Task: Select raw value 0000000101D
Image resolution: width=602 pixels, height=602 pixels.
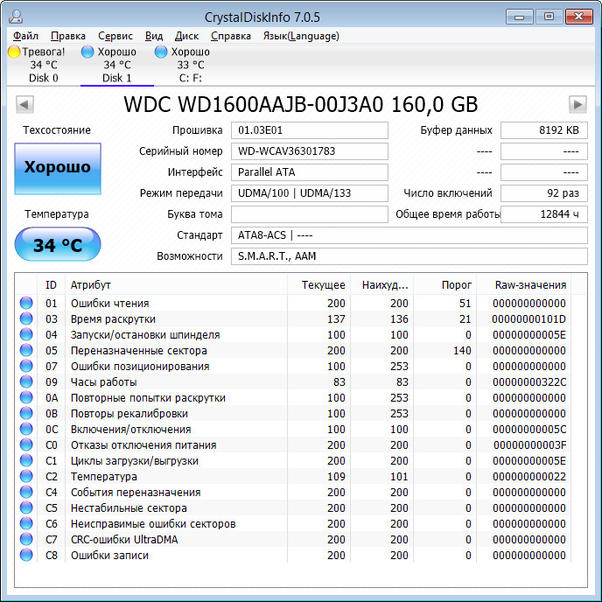Action: [x=529, y=319]
